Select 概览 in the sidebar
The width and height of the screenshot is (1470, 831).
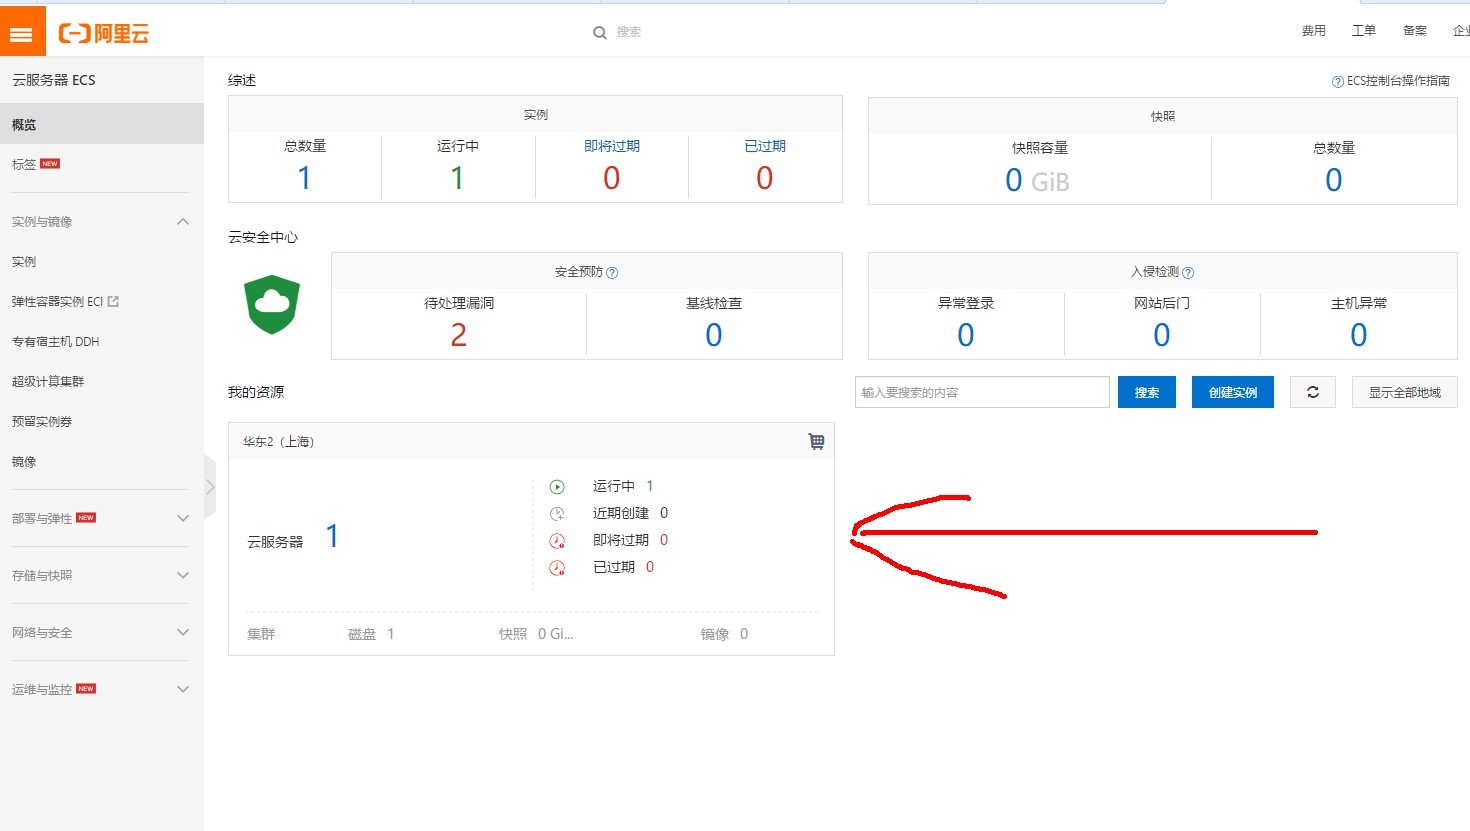tap(102, 125)
